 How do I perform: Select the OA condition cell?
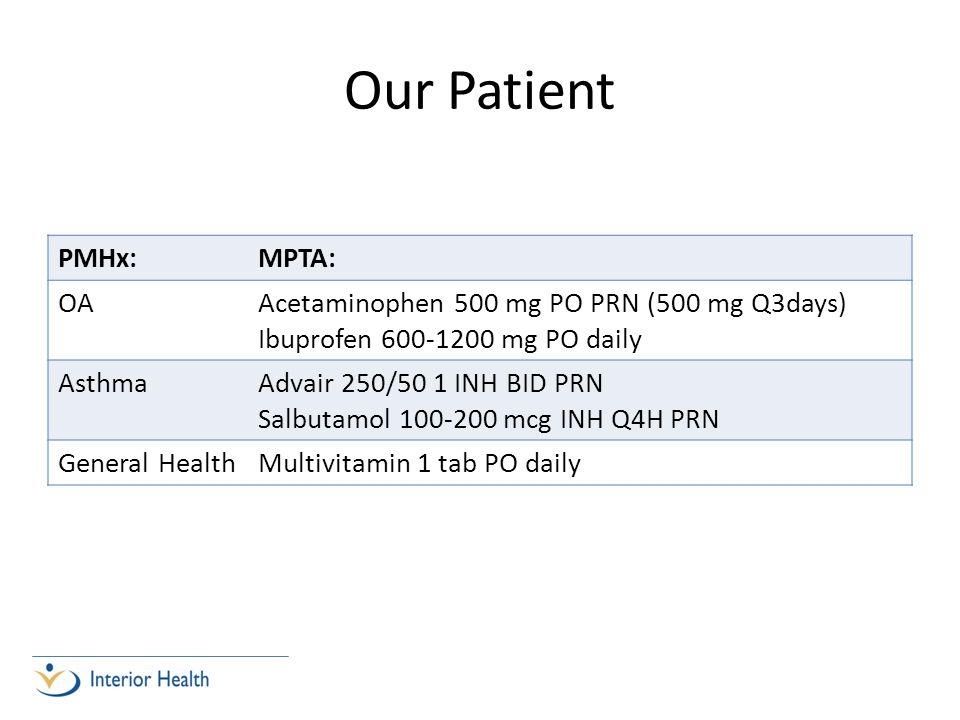(76, 304)
